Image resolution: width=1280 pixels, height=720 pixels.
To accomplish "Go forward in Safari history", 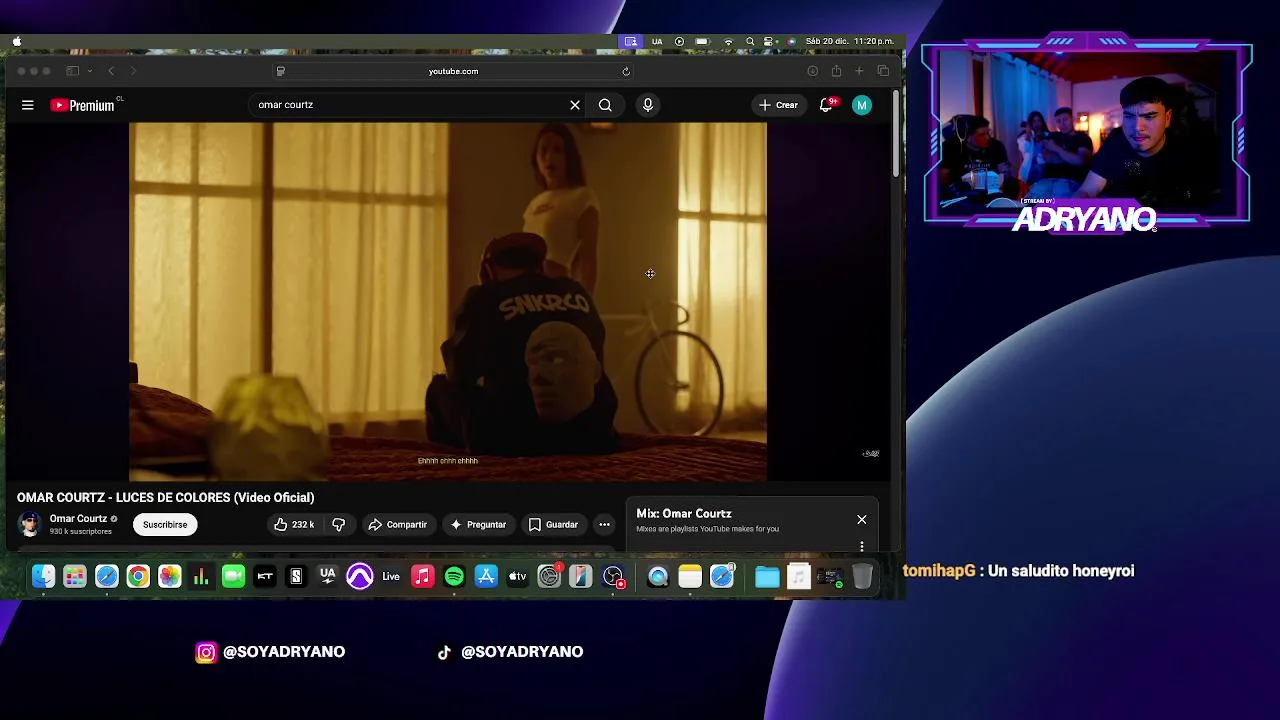I will [x=133, y=71].
